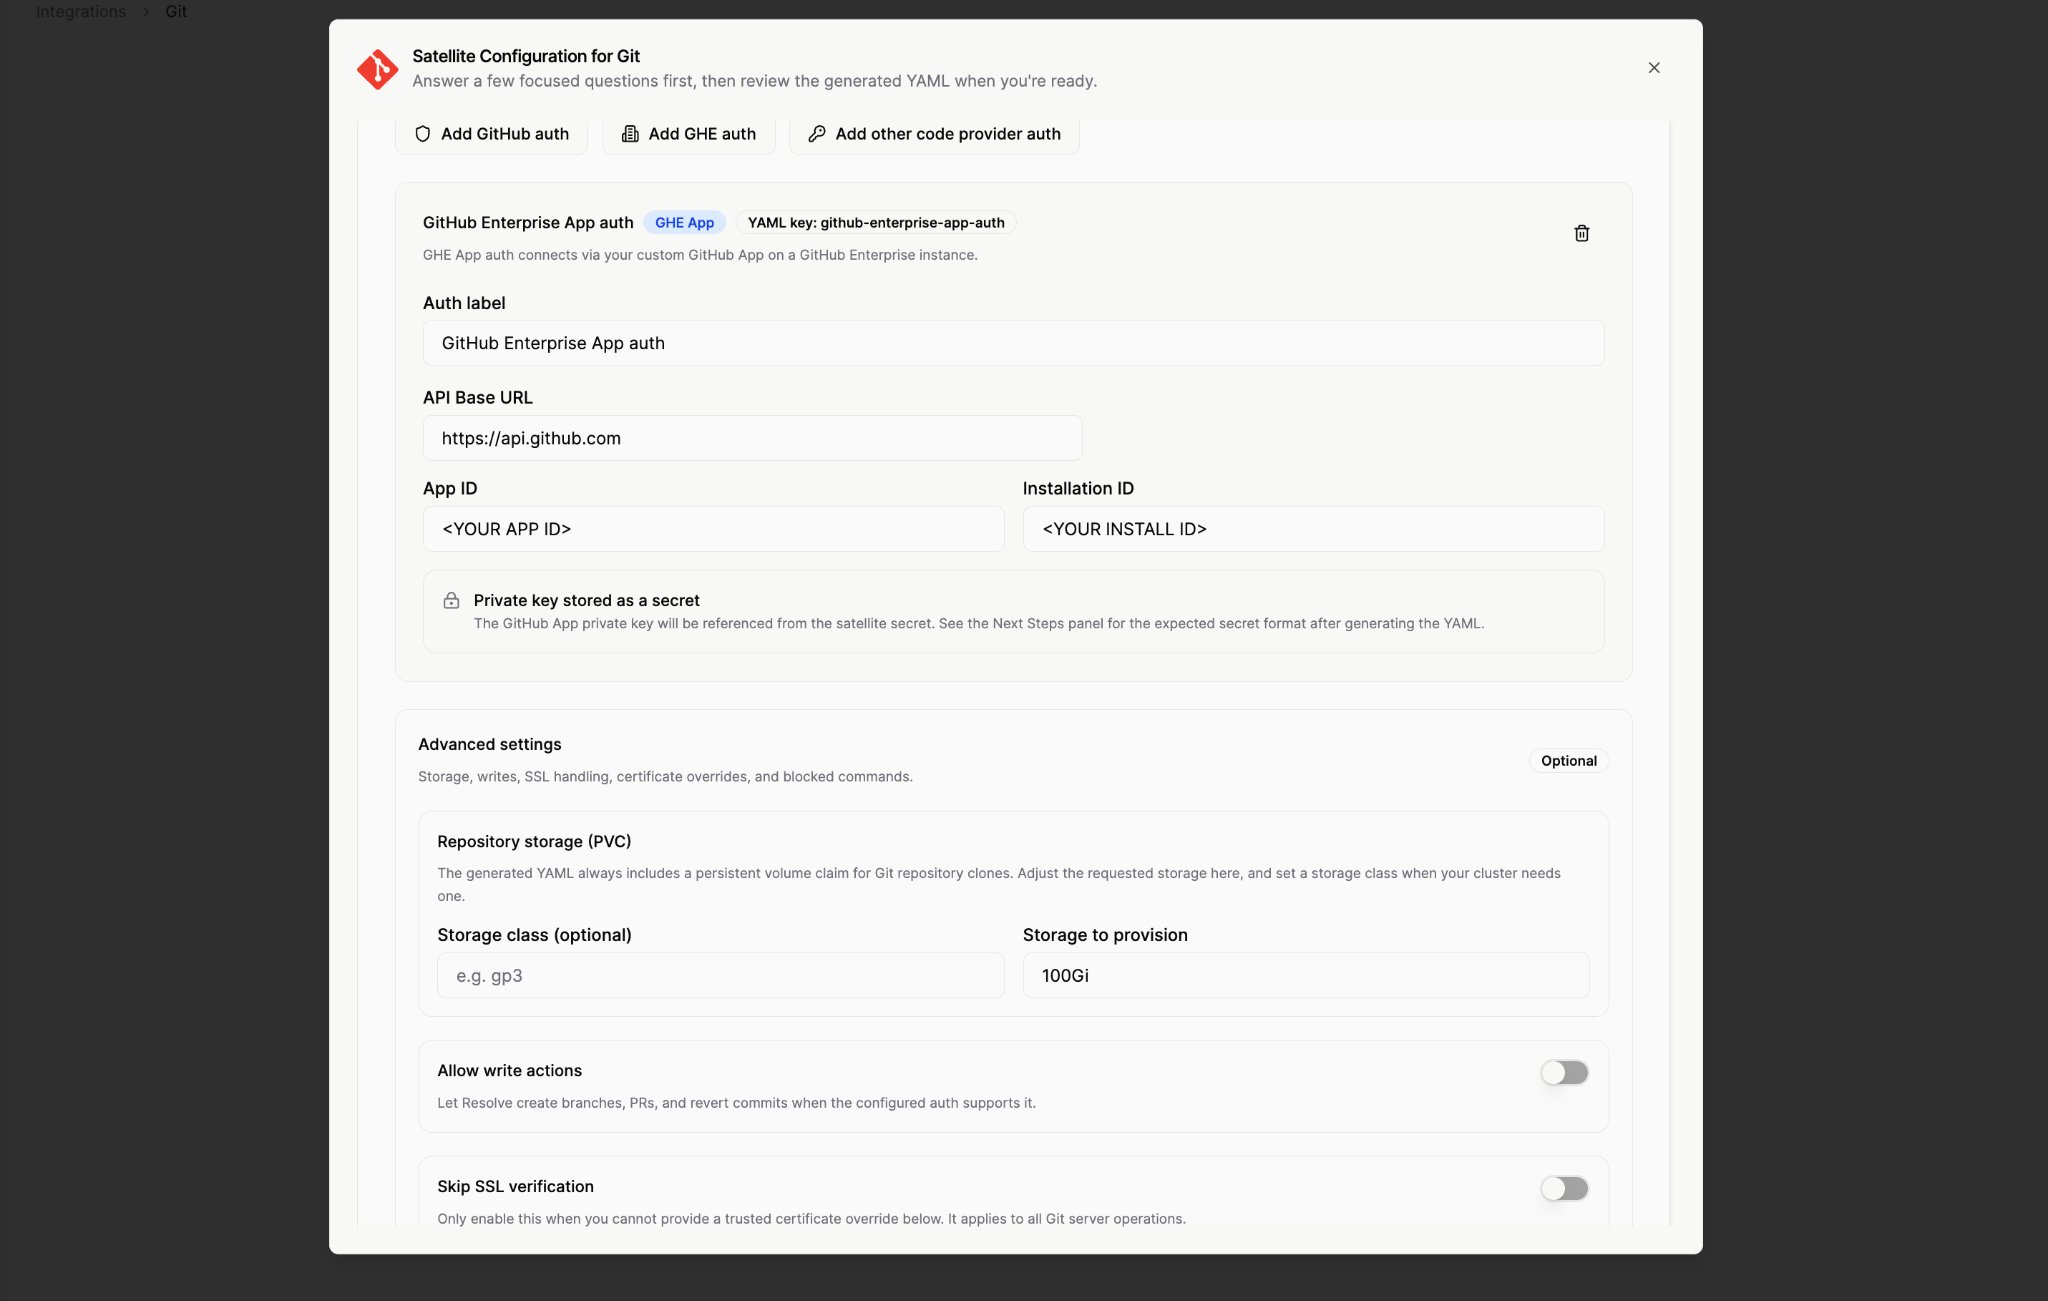Click the building icon on Add GHE auth
The image size is (2048, 1301).
[x=630, y=134]
